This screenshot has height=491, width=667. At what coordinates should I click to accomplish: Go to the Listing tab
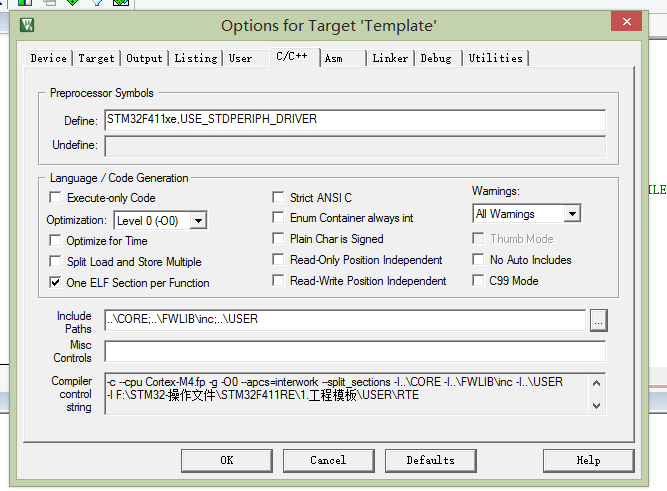[196, 58]
